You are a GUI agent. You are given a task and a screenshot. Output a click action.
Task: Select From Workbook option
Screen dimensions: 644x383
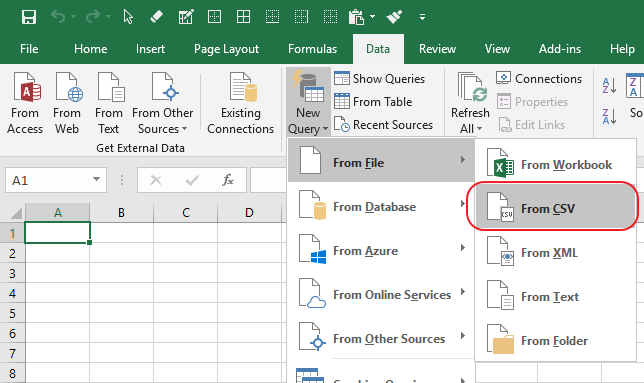(556, 165)
